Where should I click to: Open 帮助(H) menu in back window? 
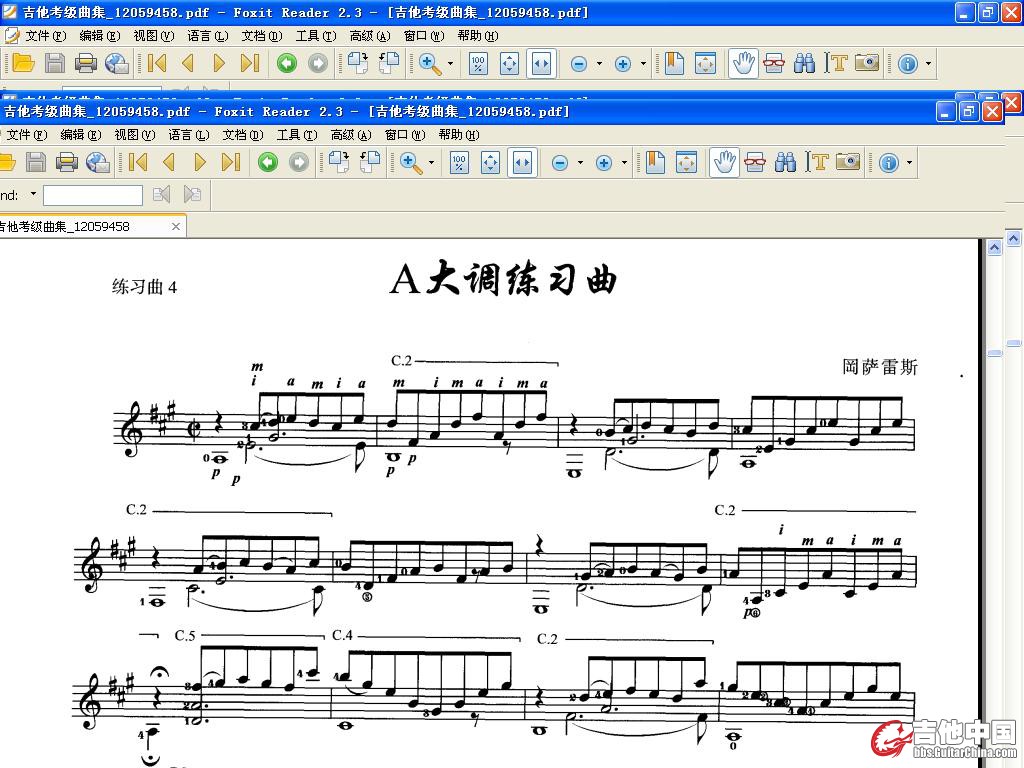pyautogui.click(x=477, y=36)
